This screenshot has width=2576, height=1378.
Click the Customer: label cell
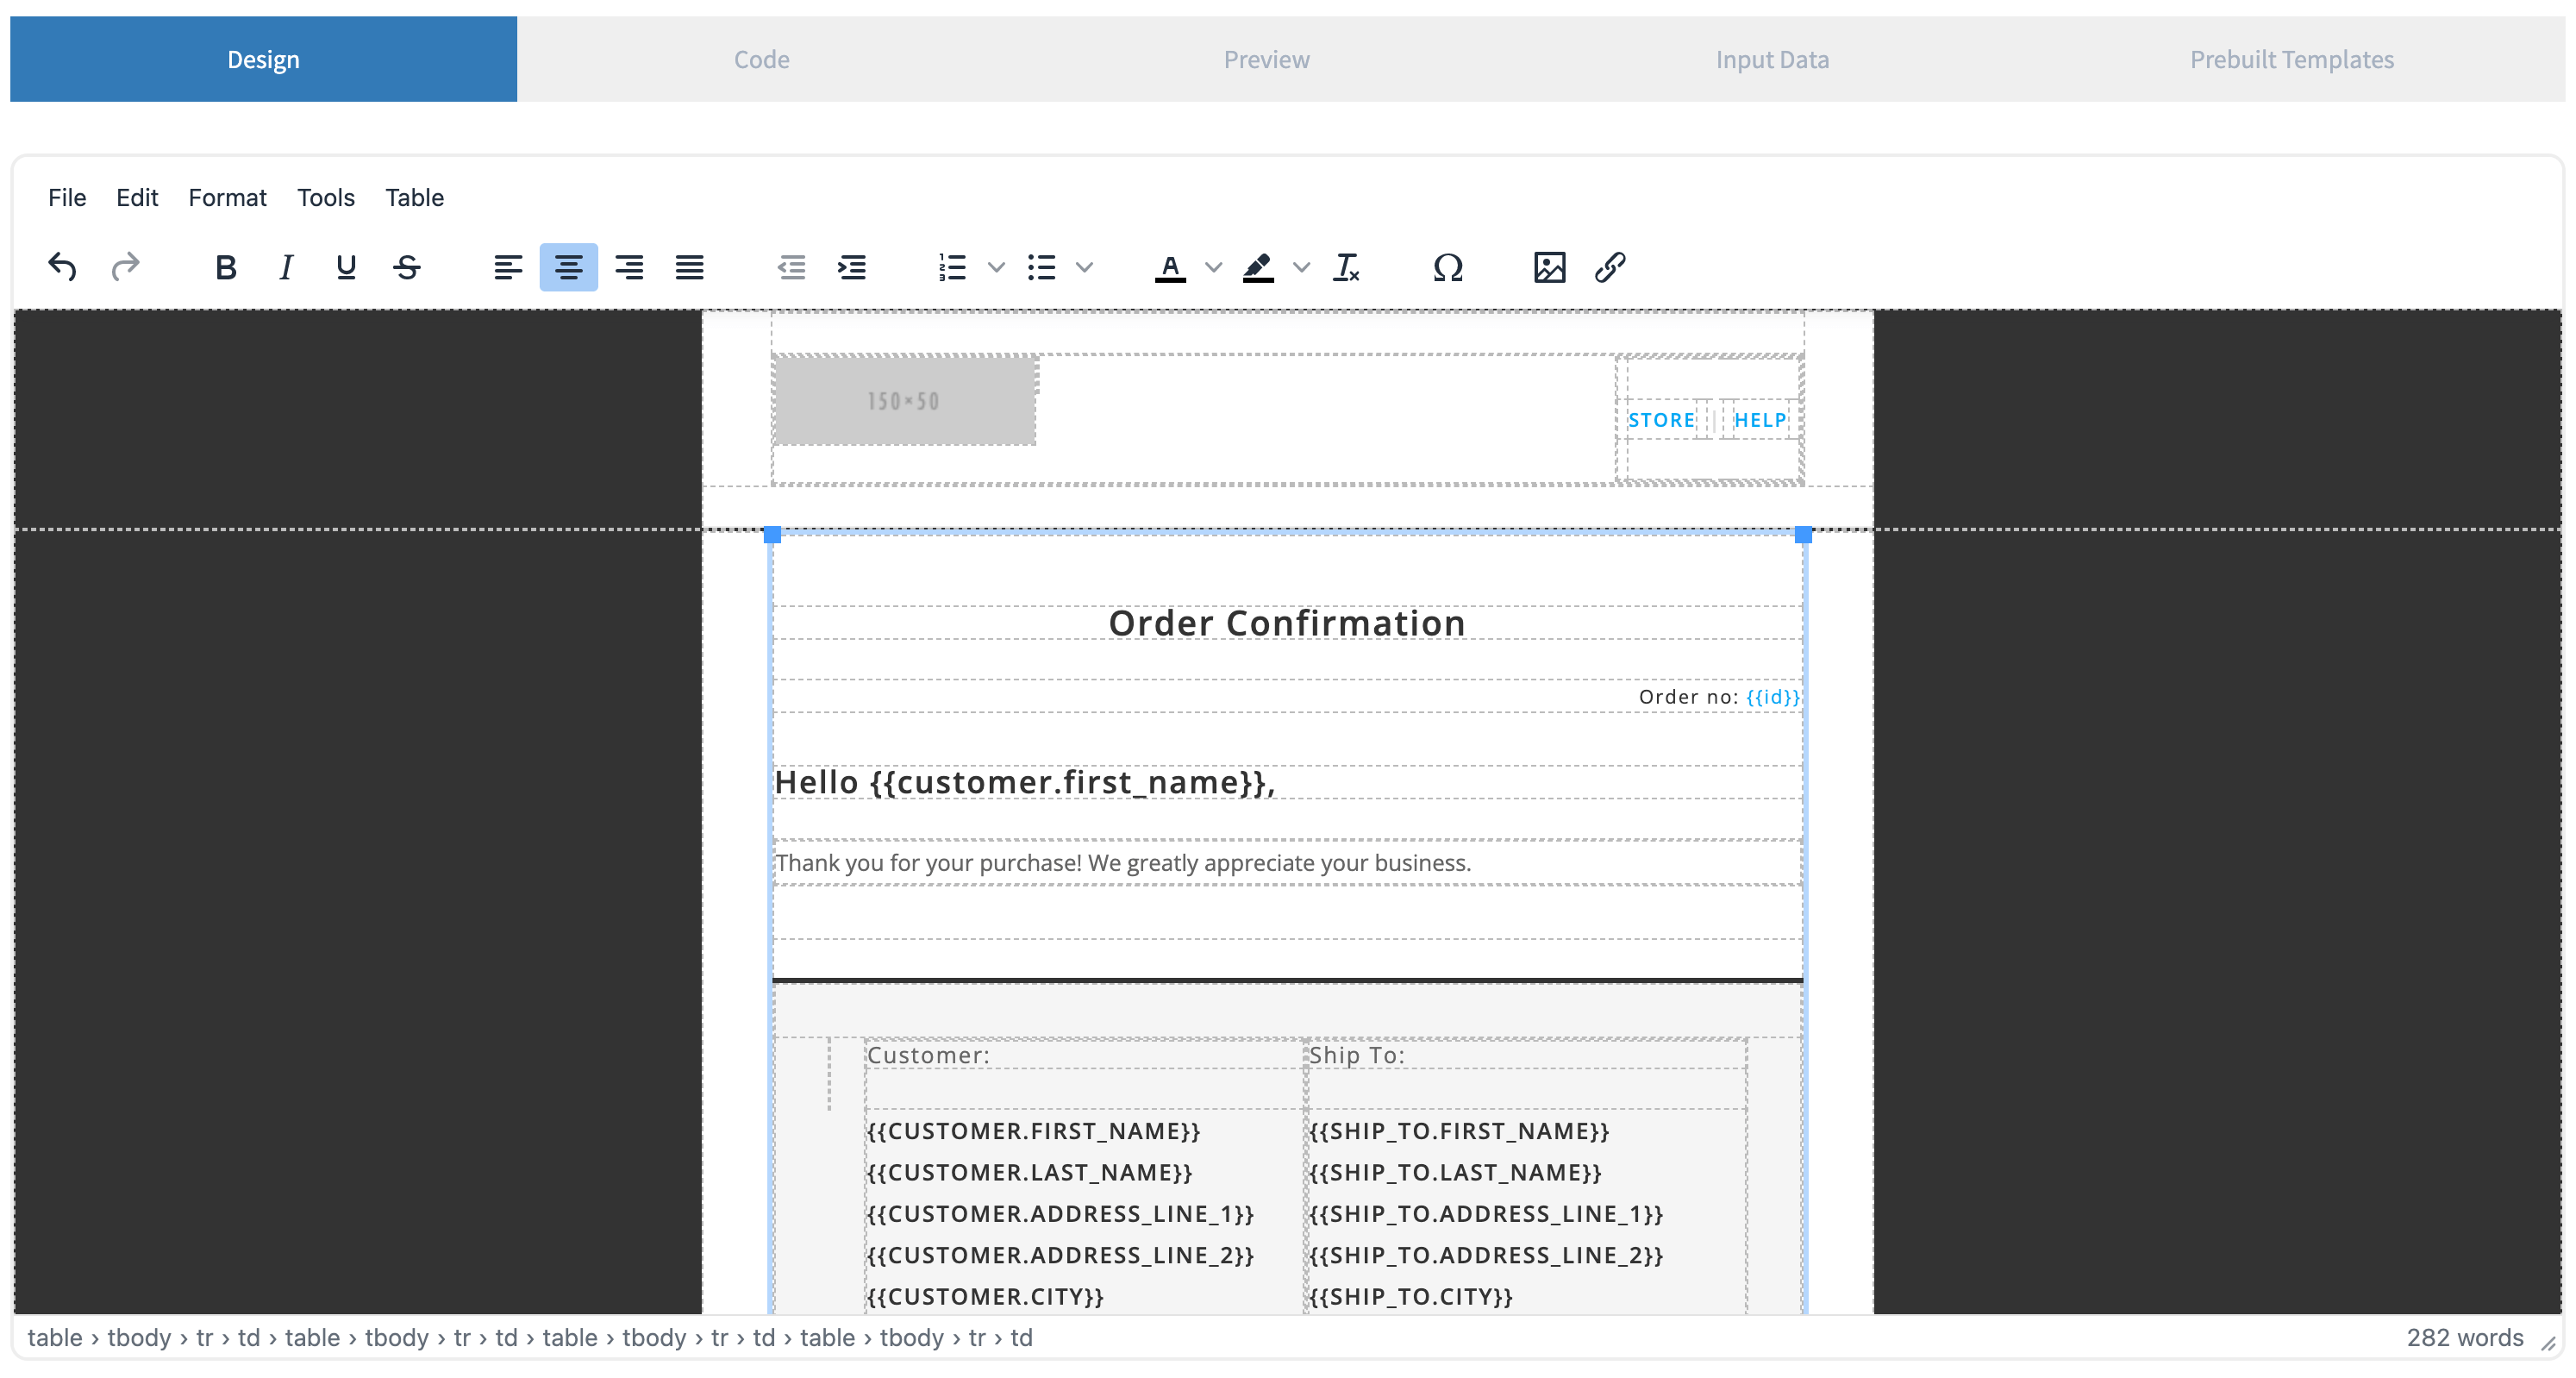point(928,1055)
